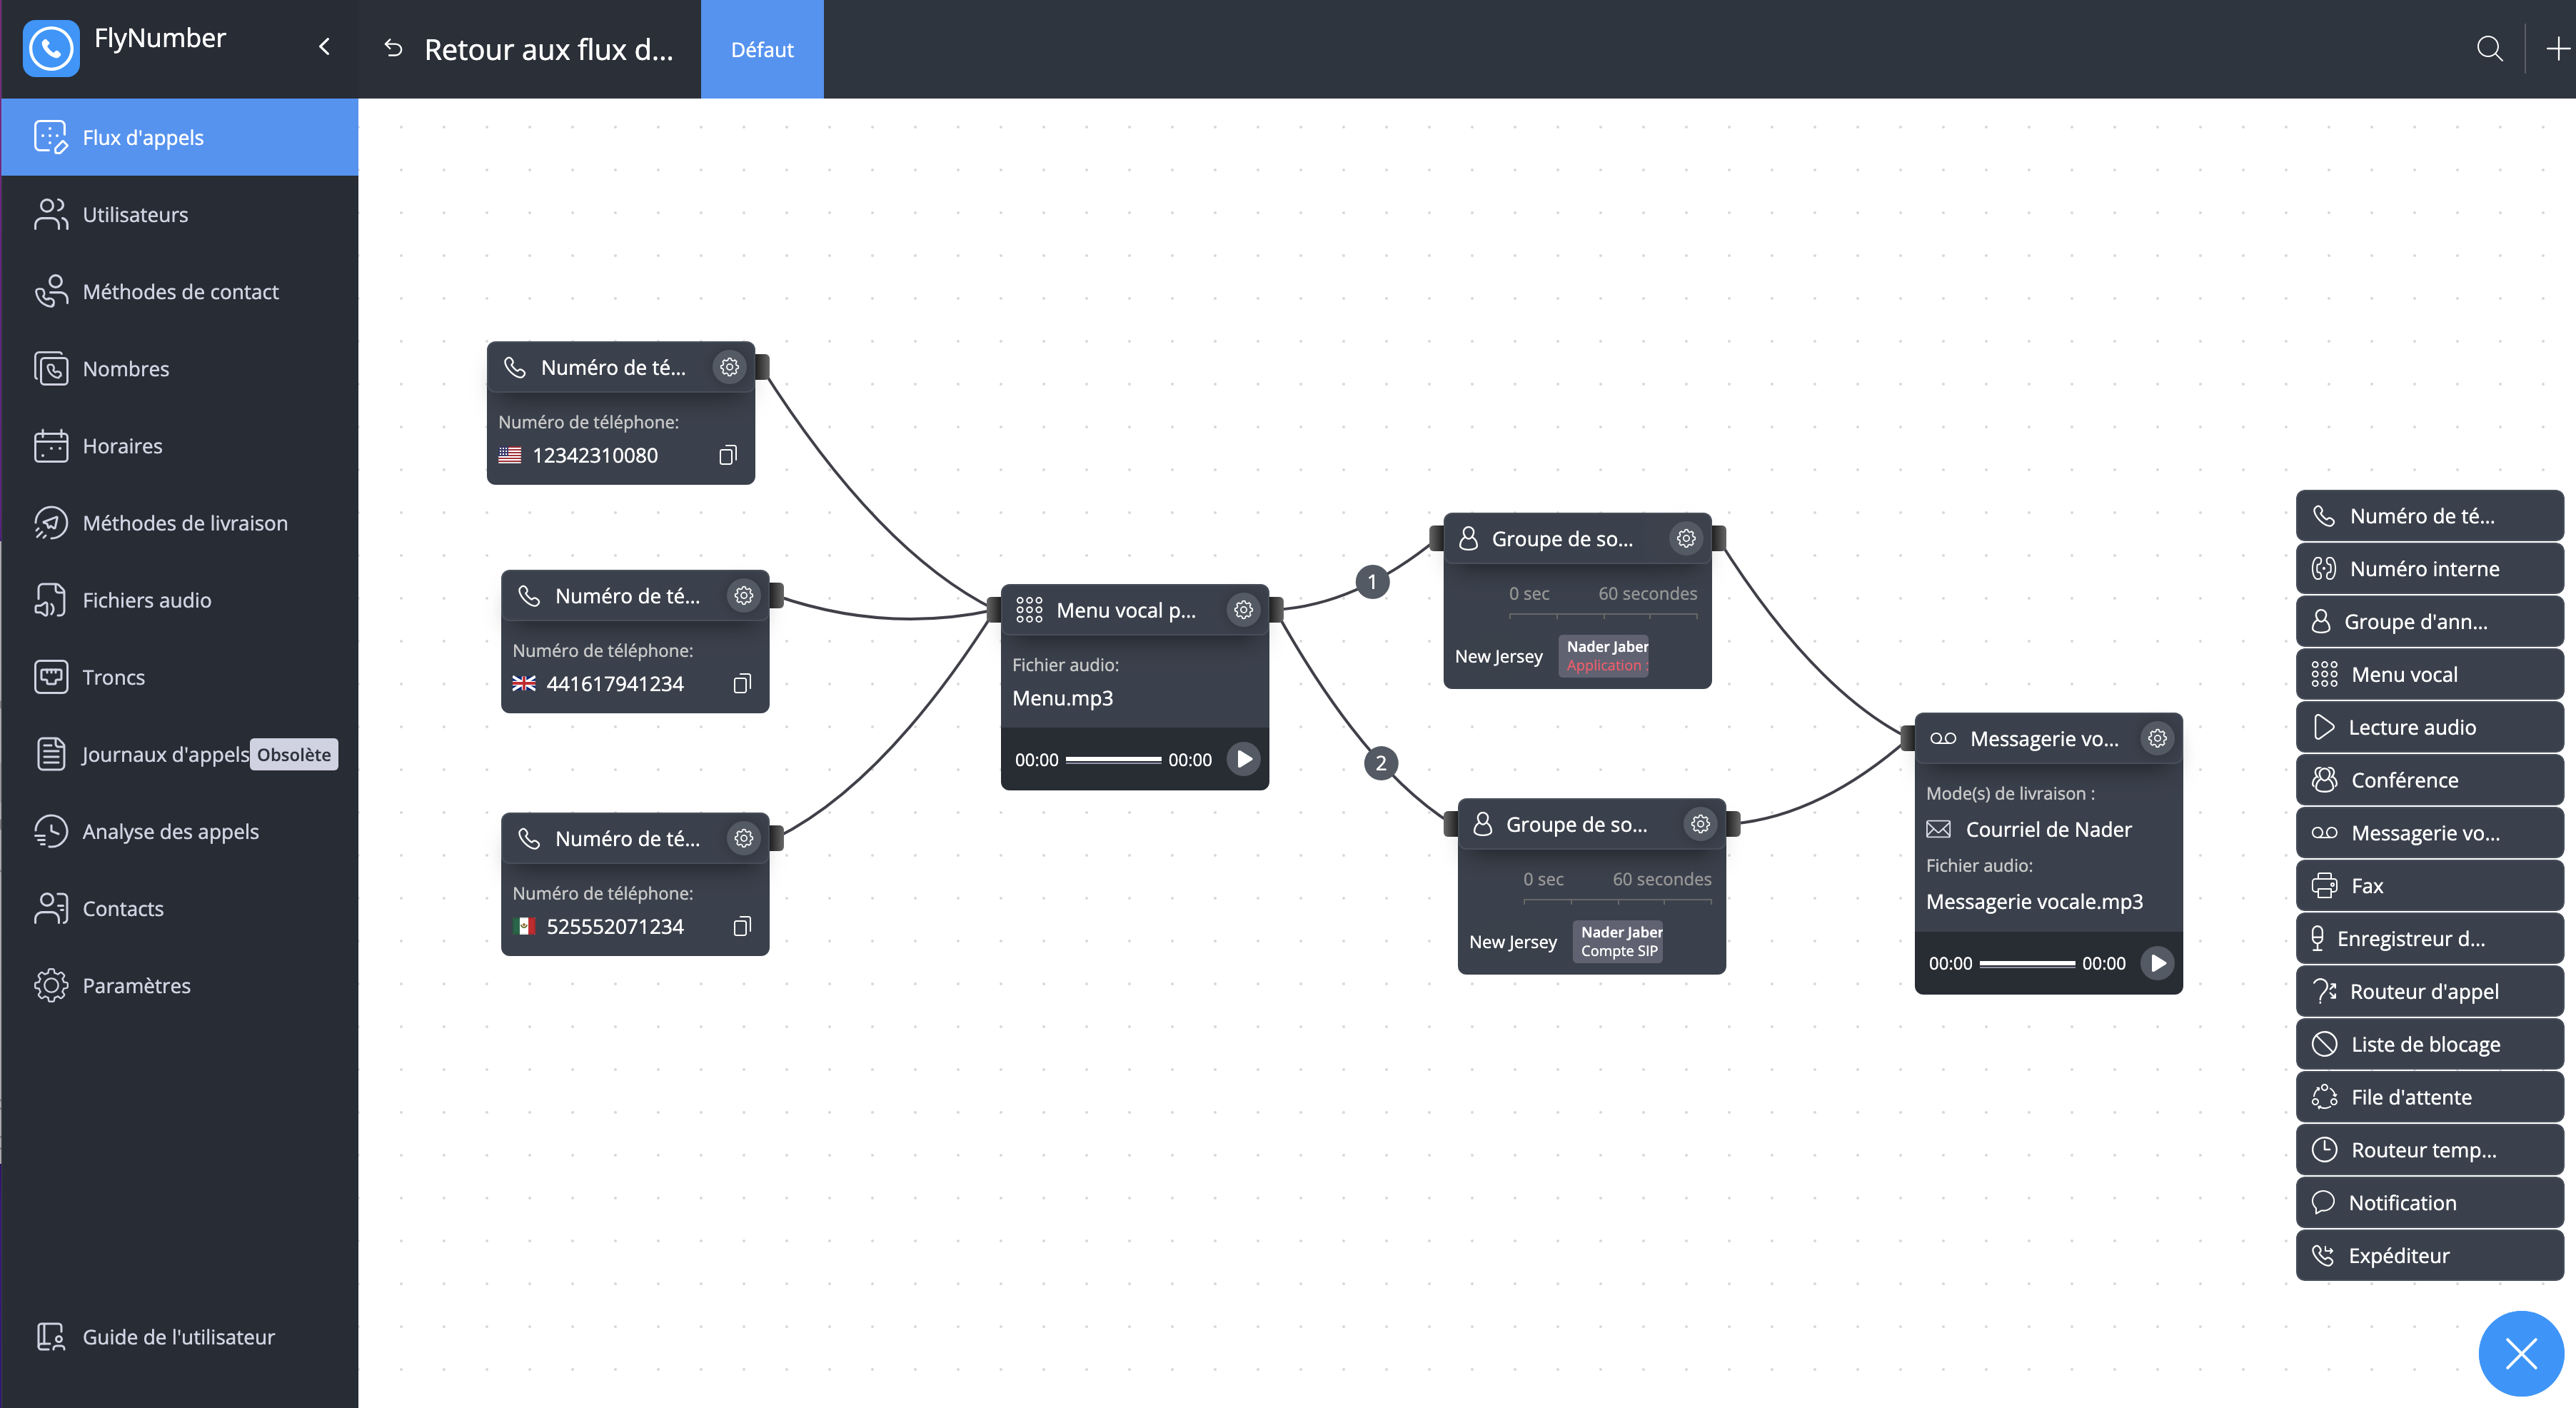Click the Obsolète badge

(x=294, y=754)
